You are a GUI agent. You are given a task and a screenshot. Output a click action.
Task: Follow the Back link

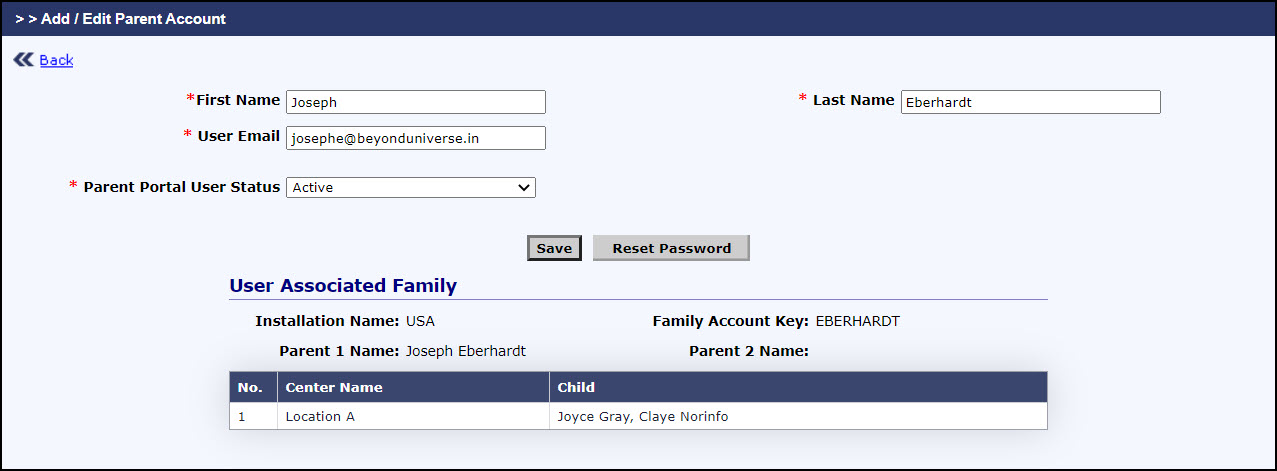(56, 60)
